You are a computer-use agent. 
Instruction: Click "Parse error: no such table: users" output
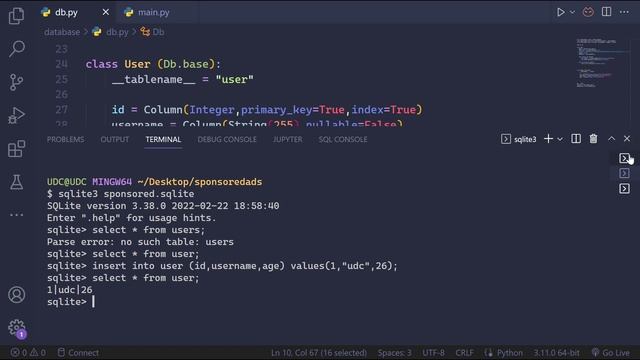[x=140, y=242]
